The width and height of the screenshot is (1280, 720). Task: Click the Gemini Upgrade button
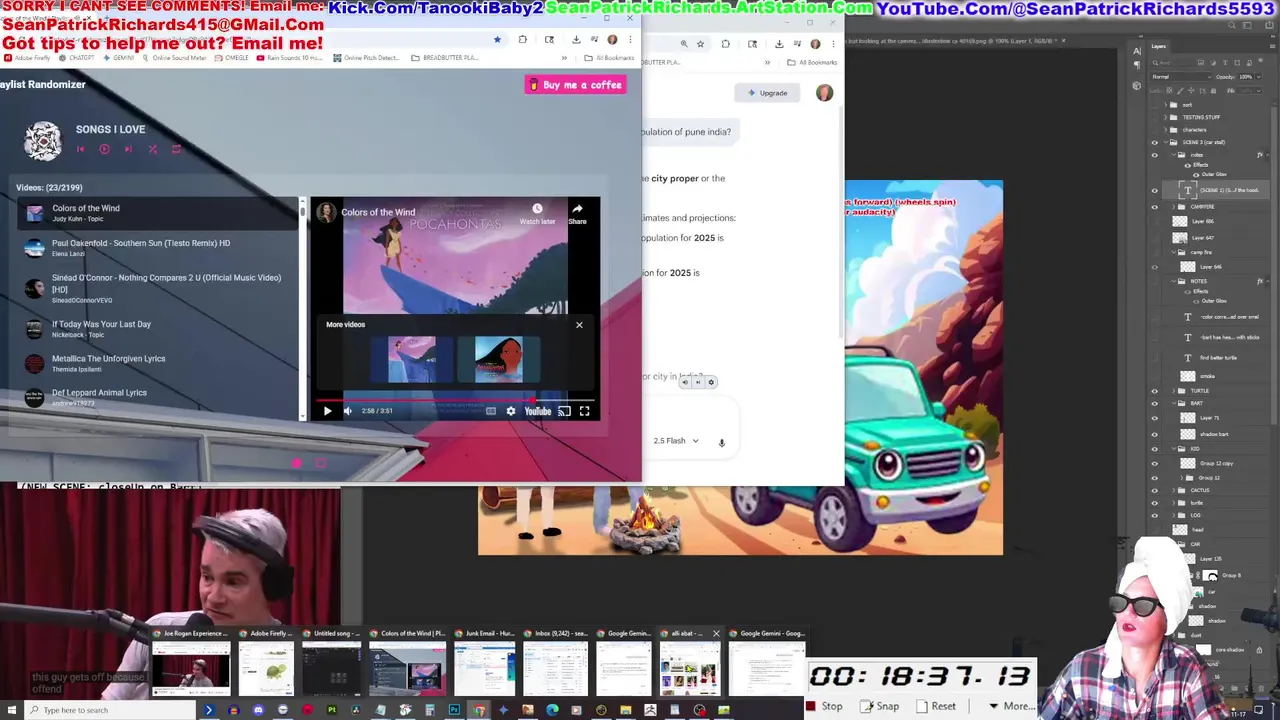click(x=766, y=93)
